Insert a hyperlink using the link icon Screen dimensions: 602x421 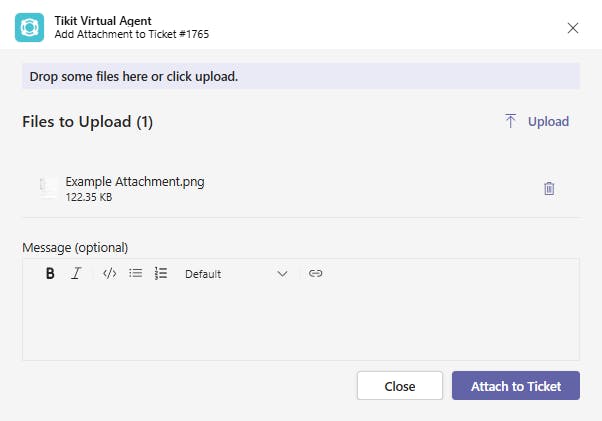tap(316, 273)
